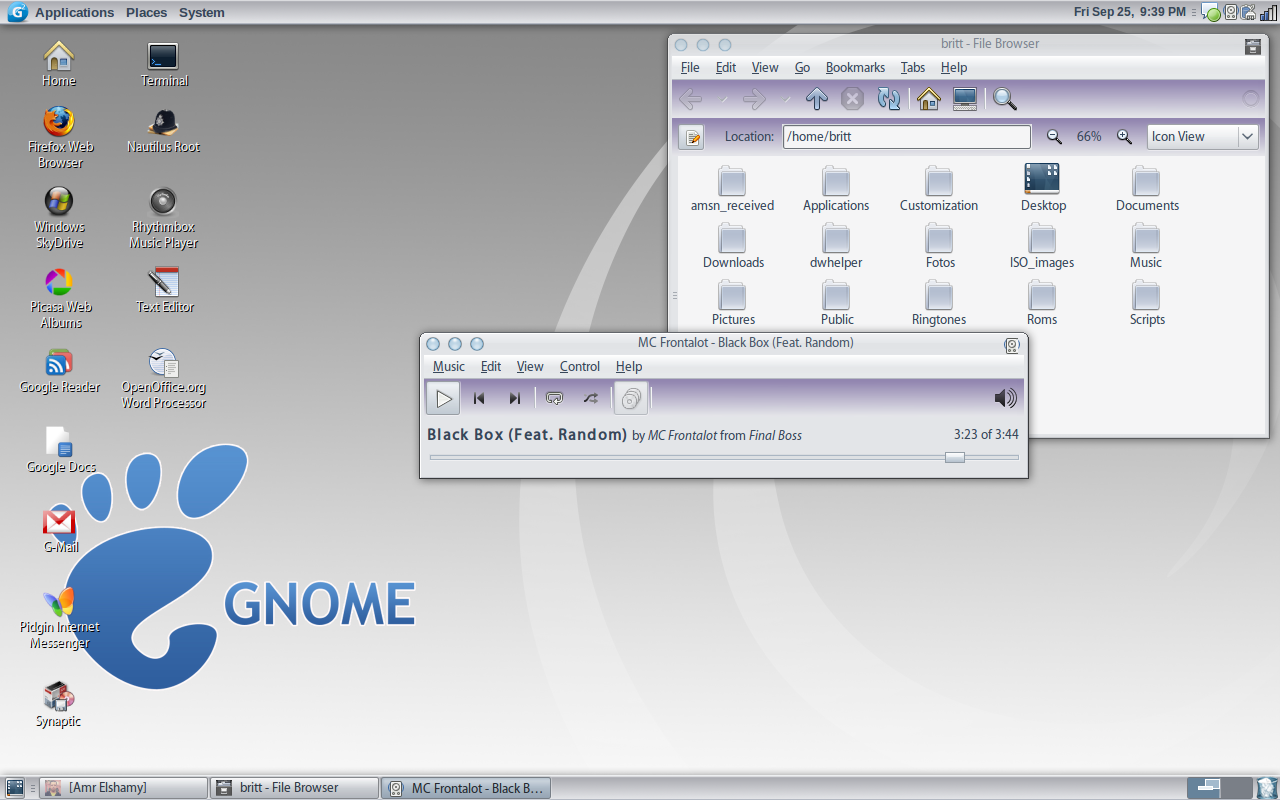Click Play button in music player
1280x800 pixels.
coord(443,398)
